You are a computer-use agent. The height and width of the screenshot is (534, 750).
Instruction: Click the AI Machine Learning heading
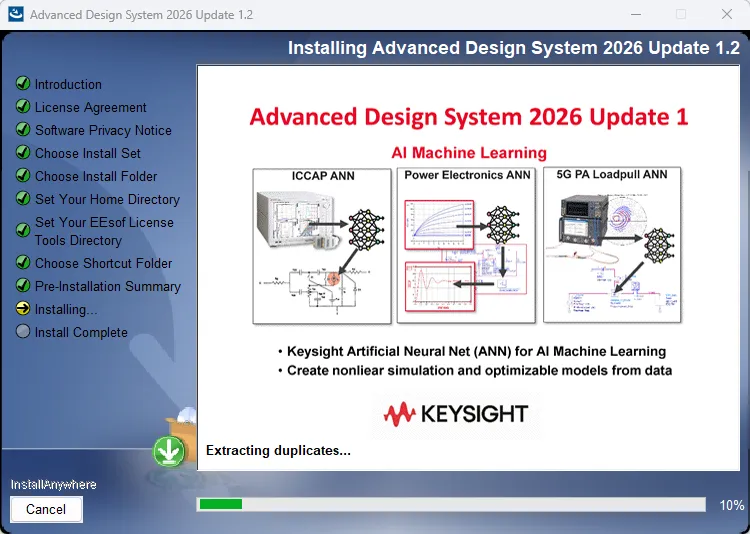469,153
